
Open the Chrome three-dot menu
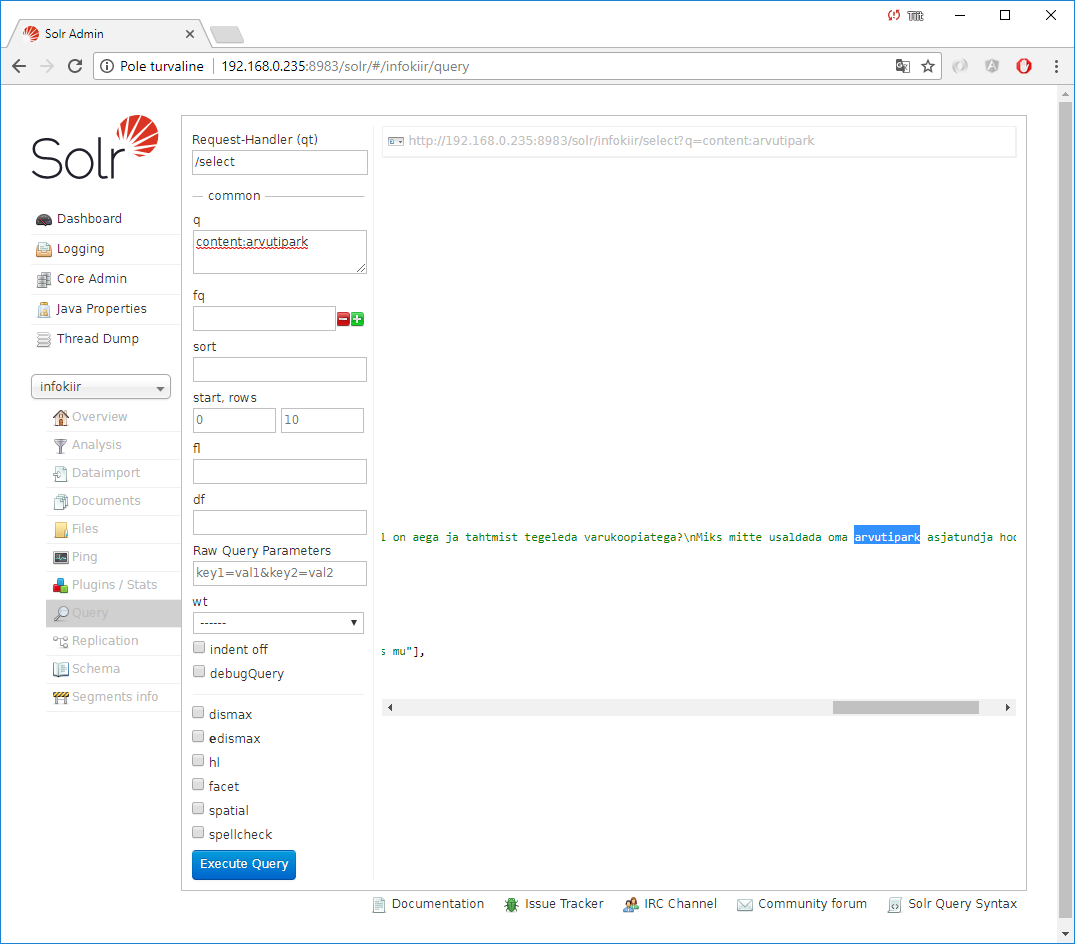(x=1056, y=67)
